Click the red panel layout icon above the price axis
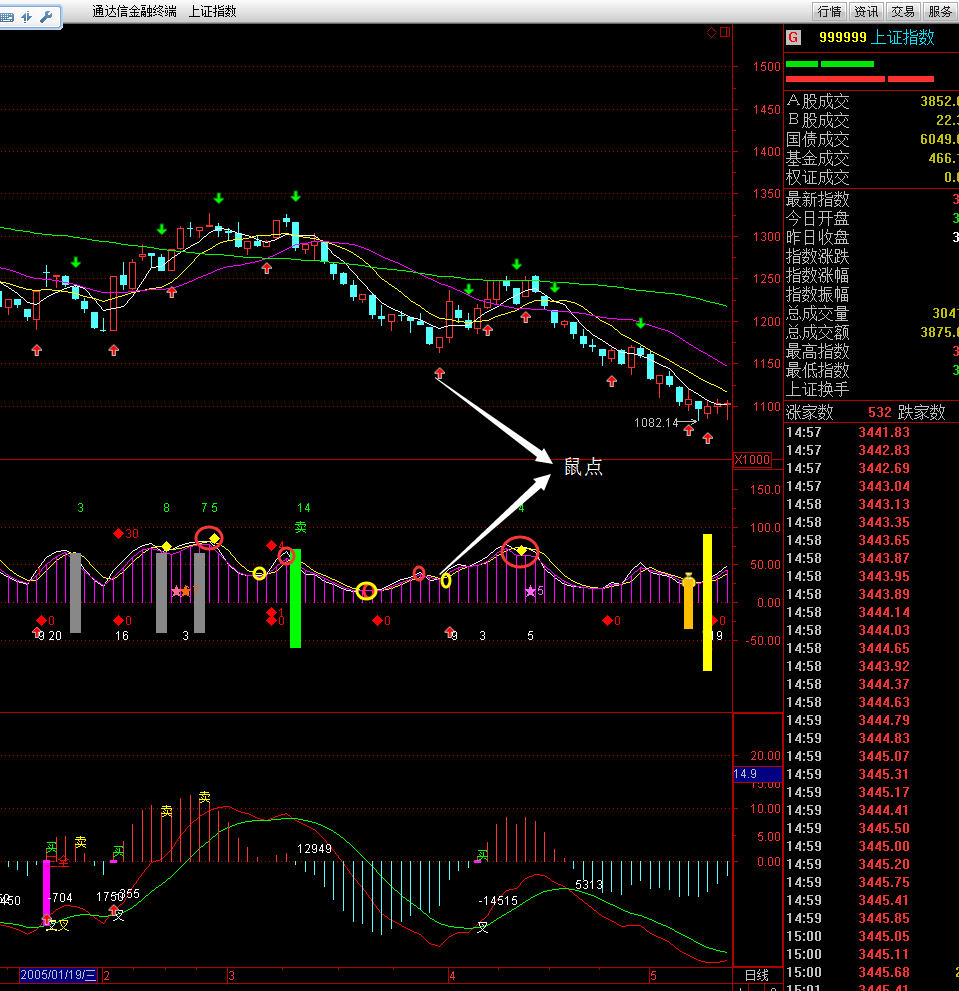The width and height of the screenshot is (959, 991). click(x=724, y=32)
